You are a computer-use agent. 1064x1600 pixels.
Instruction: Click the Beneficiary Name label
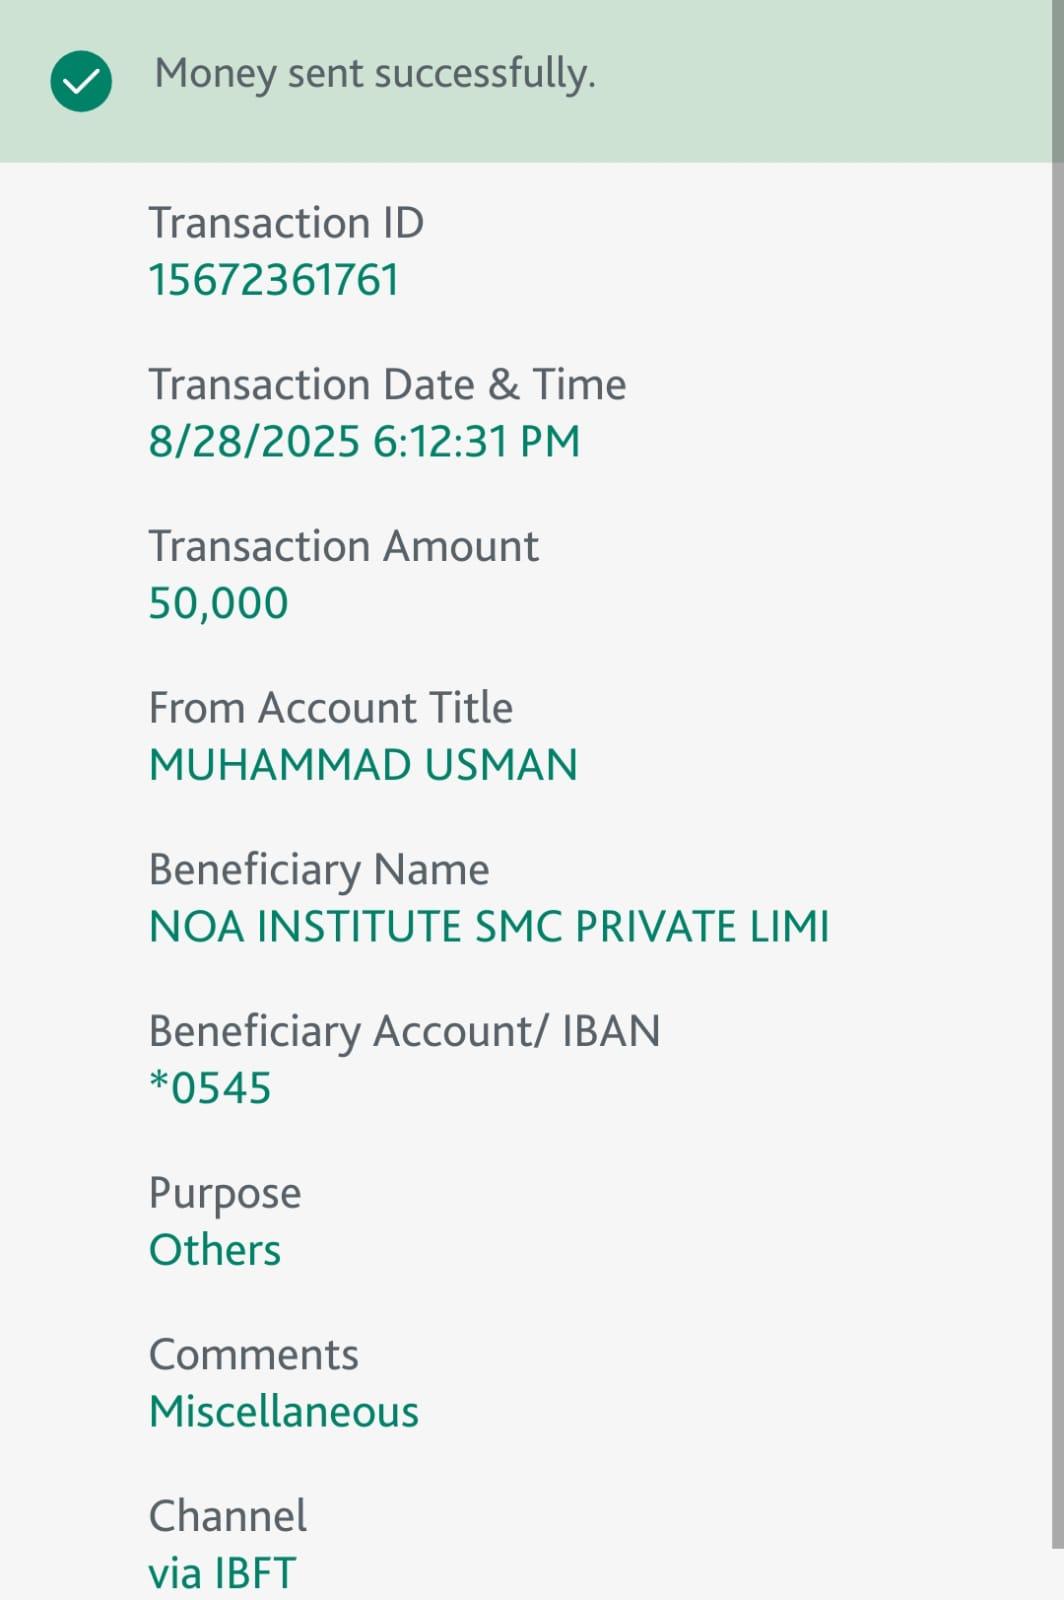pos(319,869)
